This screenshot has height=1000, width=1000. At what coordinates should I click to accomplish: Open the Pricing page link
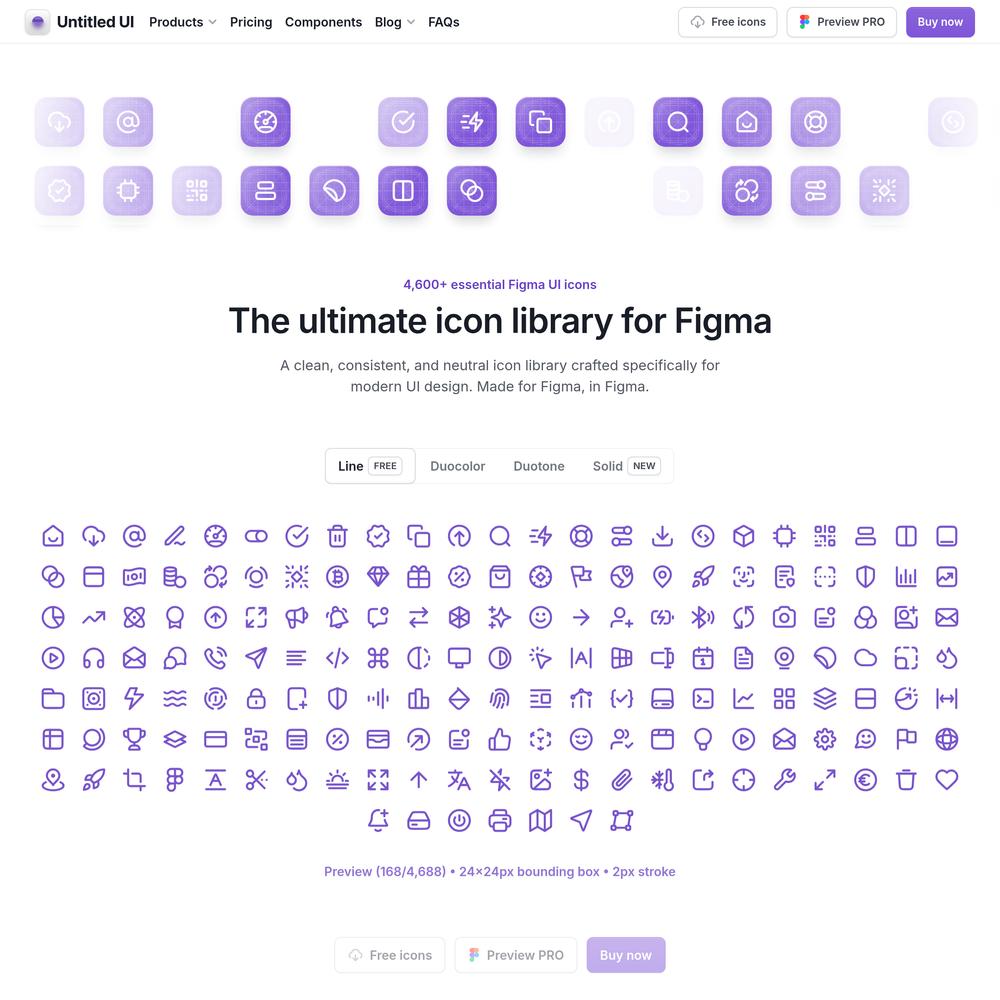point(251,22)
